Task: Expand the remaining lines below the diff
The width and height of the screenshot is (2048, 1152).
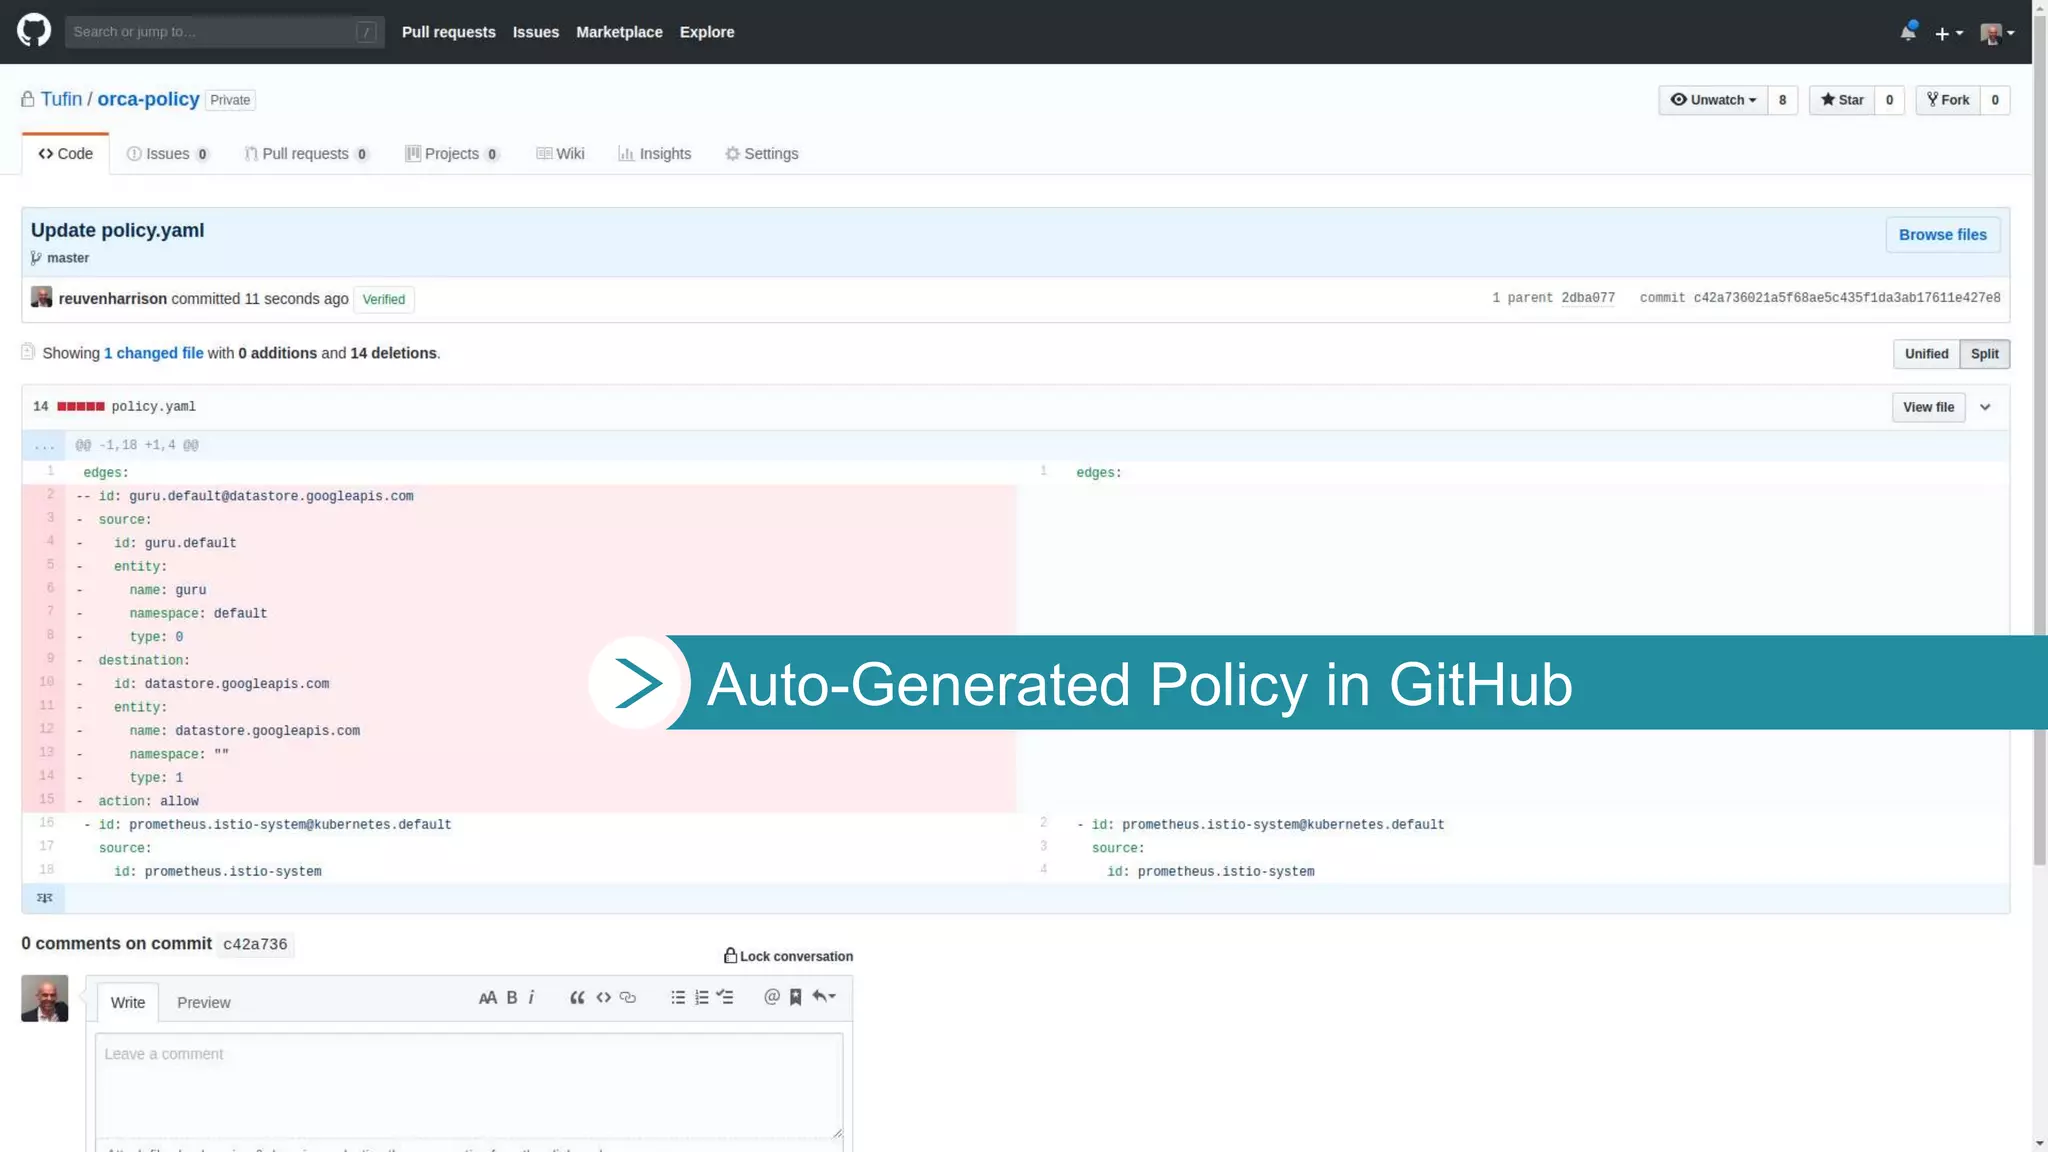Action: tap(44, 898)
